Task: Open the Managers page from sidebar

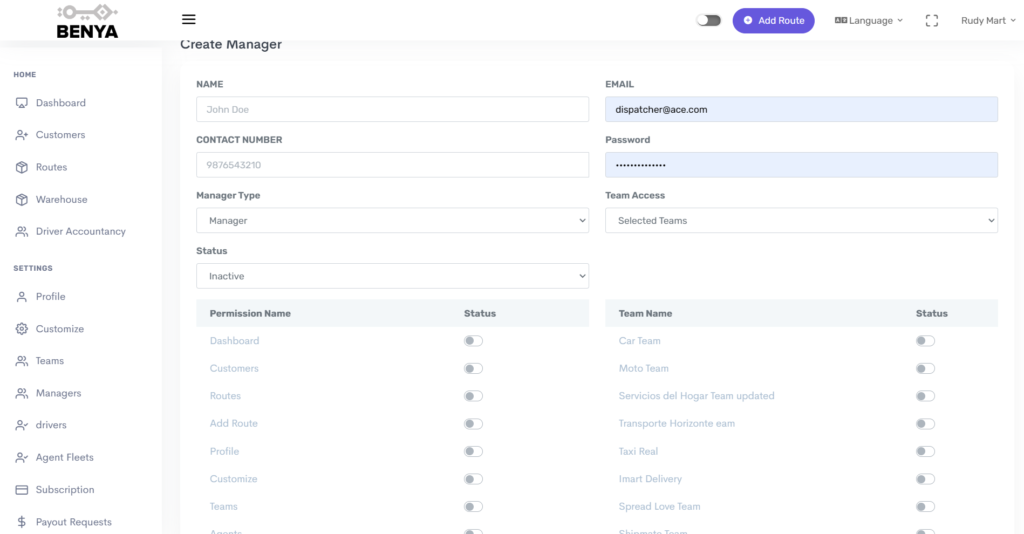Action: pos(58,393)
